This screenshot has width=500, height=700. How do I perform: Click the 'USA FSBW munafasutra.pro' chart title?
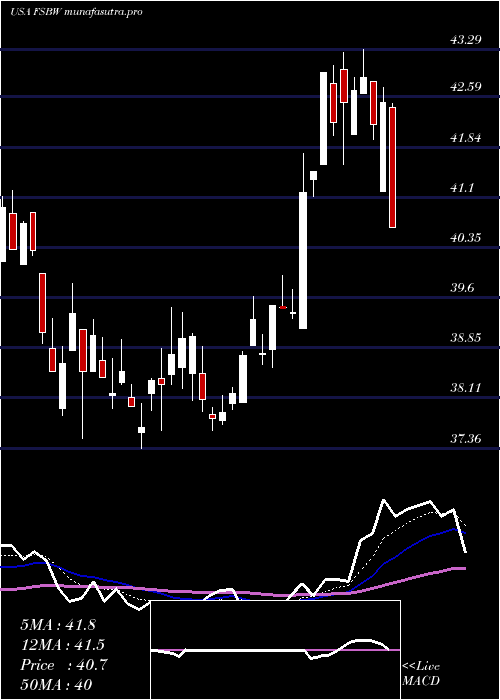[76, 12]
